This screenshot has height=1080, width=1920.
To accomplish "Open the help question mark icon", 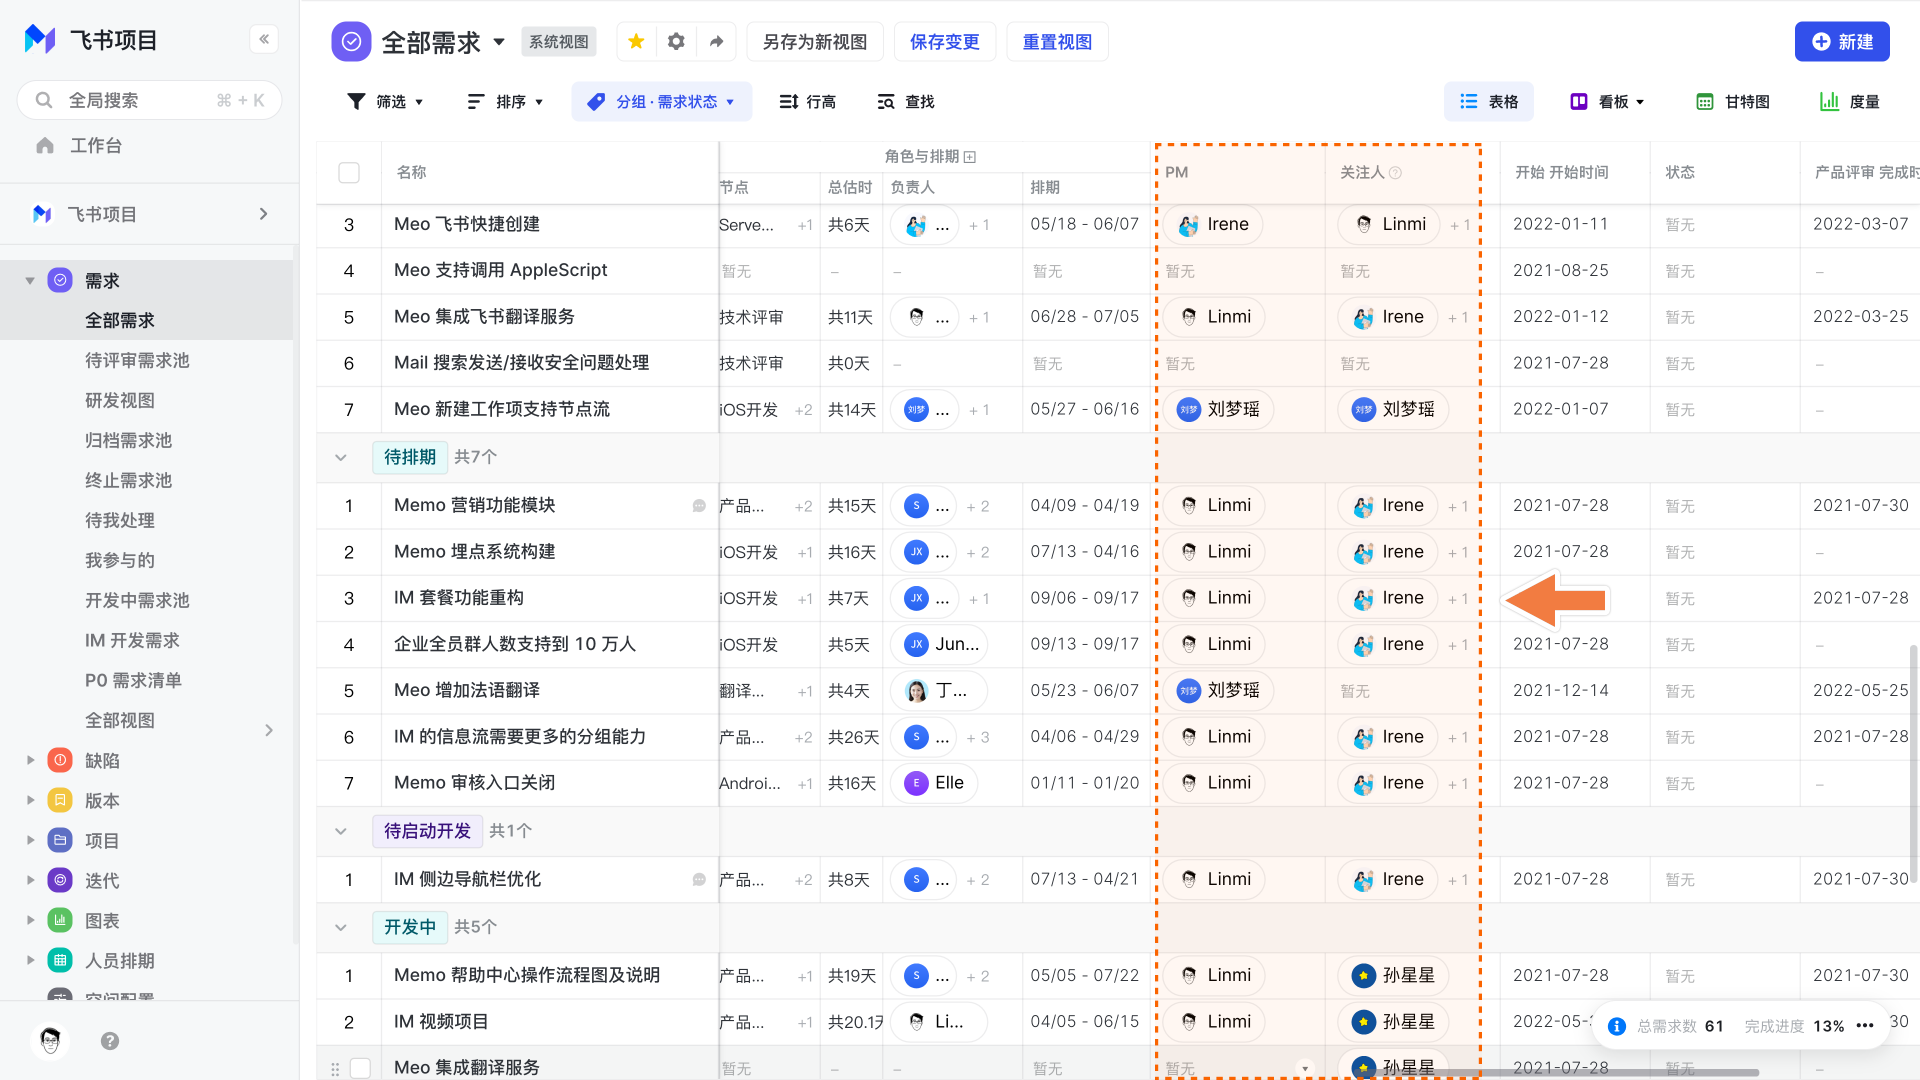I will pos(110,1041).
